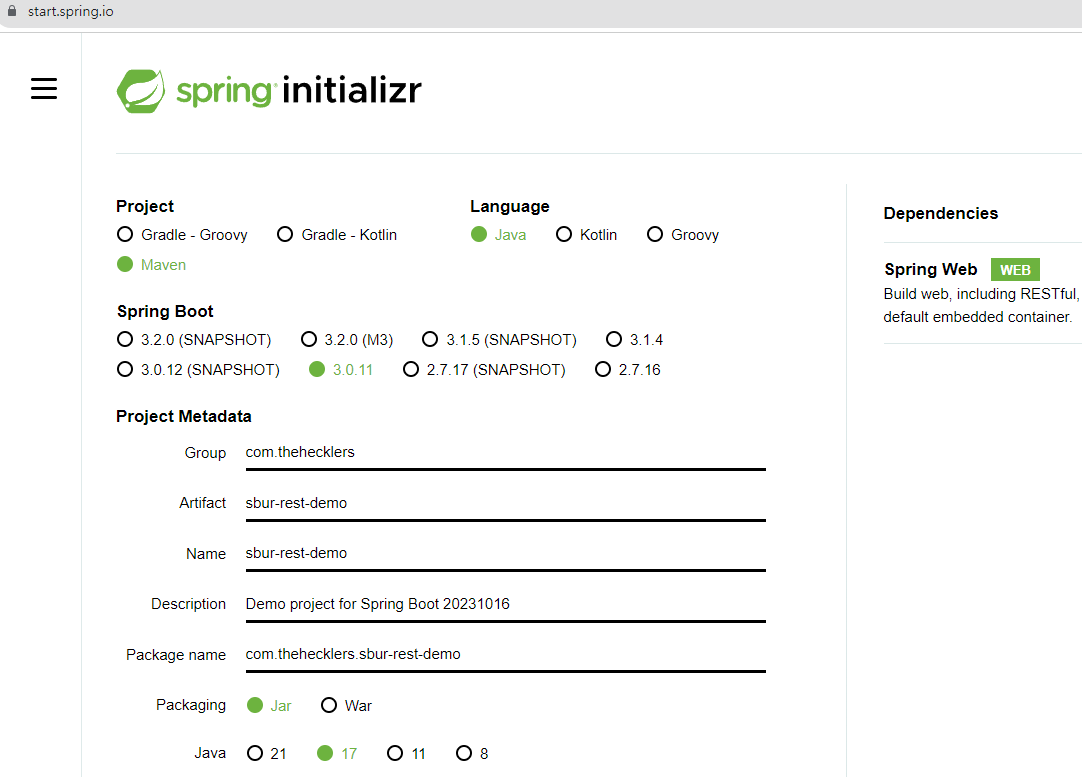Click the green WEB tag badge
Viewport: 1082px width, 777px height.
[x=1015, y=270]
